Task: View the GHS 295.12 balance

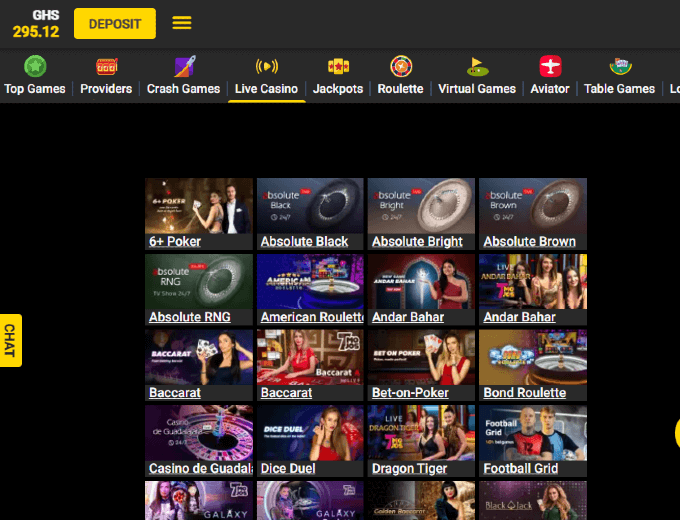Action: [36, 24]
